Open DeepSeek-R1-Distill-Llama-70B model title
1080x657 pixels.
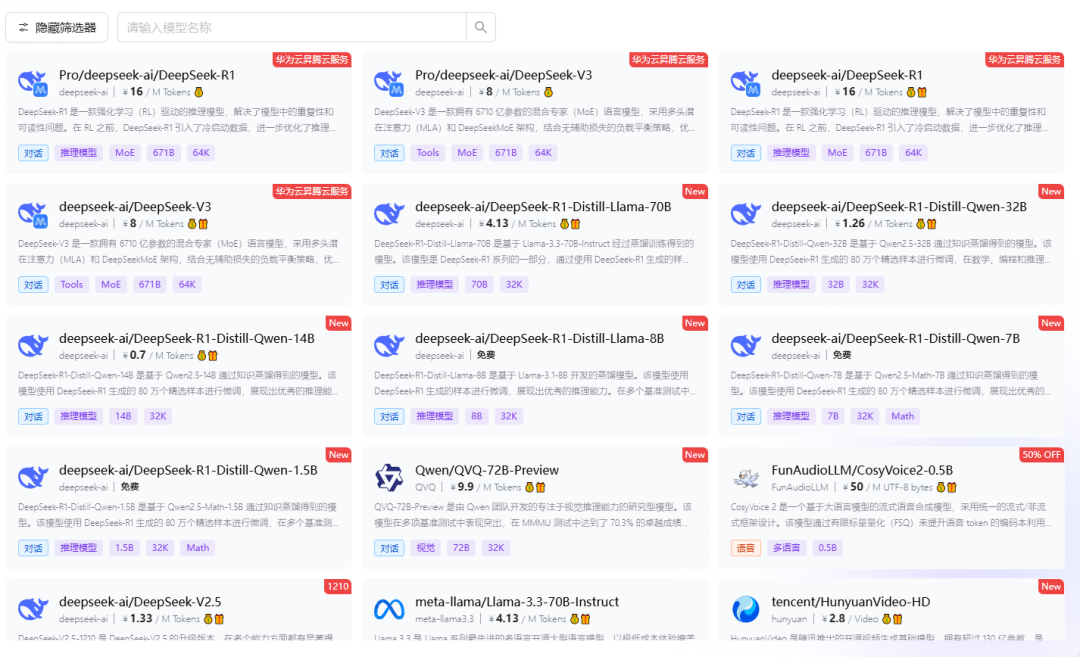[543, 207]
